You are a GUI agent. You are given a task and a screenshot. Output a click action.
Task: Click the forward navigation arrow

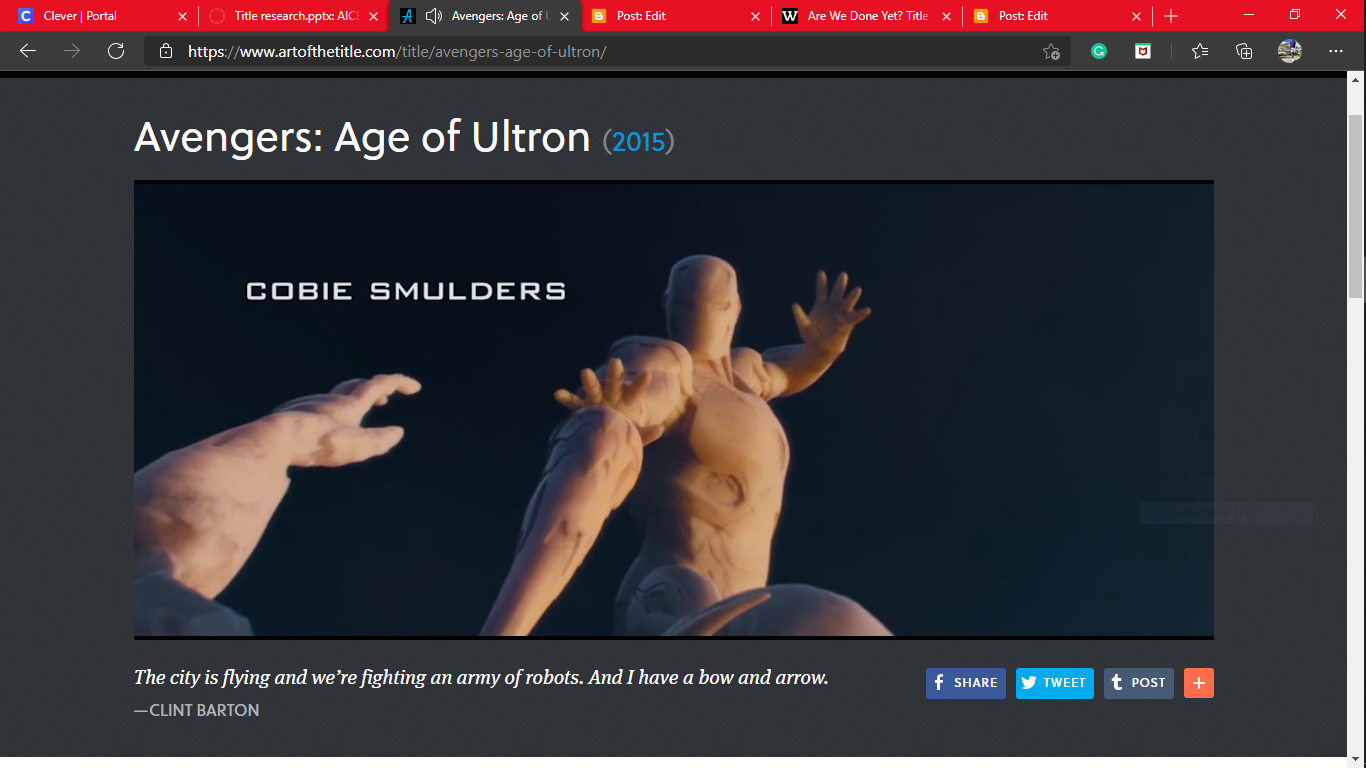[72, 51]
